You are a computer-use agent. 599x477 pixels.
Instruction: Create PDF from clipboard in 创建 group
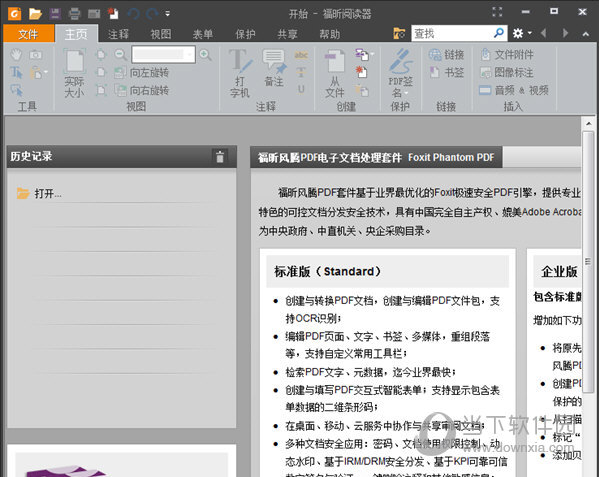pyautogui.click(x=361, y=91)
